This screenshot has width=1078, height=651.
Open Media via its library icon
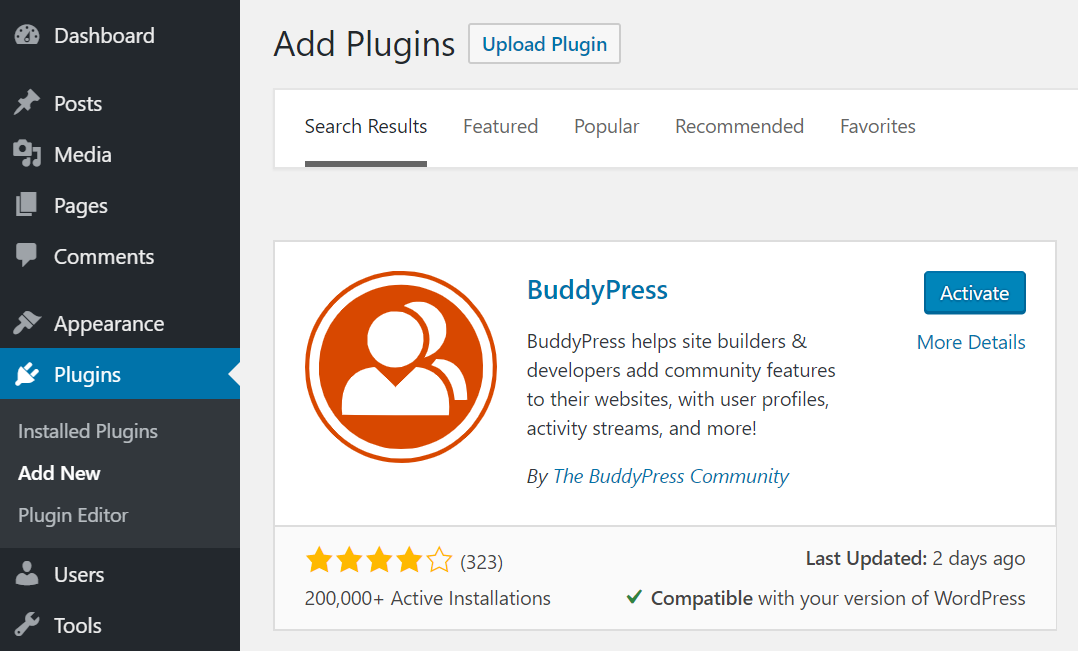pyautogui.click(x=26, y=154)
